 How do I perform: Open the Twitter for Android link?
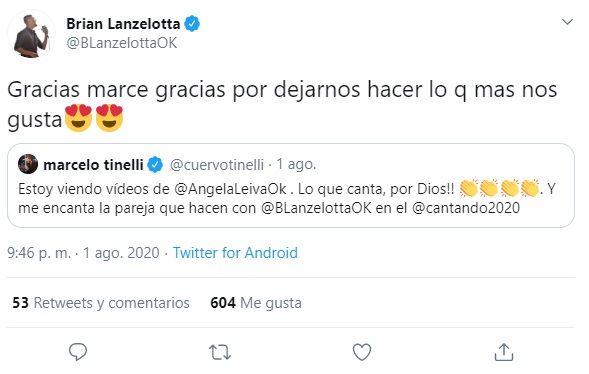pyautogui.click(x=235, y=253)
